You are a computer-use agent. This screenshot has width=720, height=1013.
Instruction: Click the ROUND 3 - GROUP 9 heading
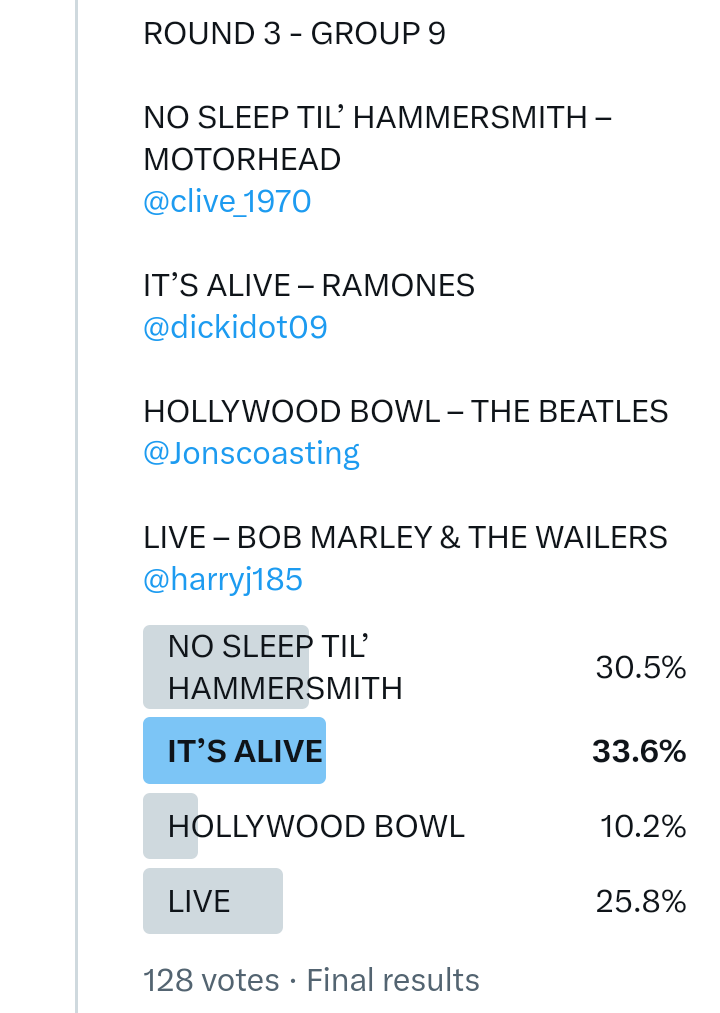tap(294, 34)
